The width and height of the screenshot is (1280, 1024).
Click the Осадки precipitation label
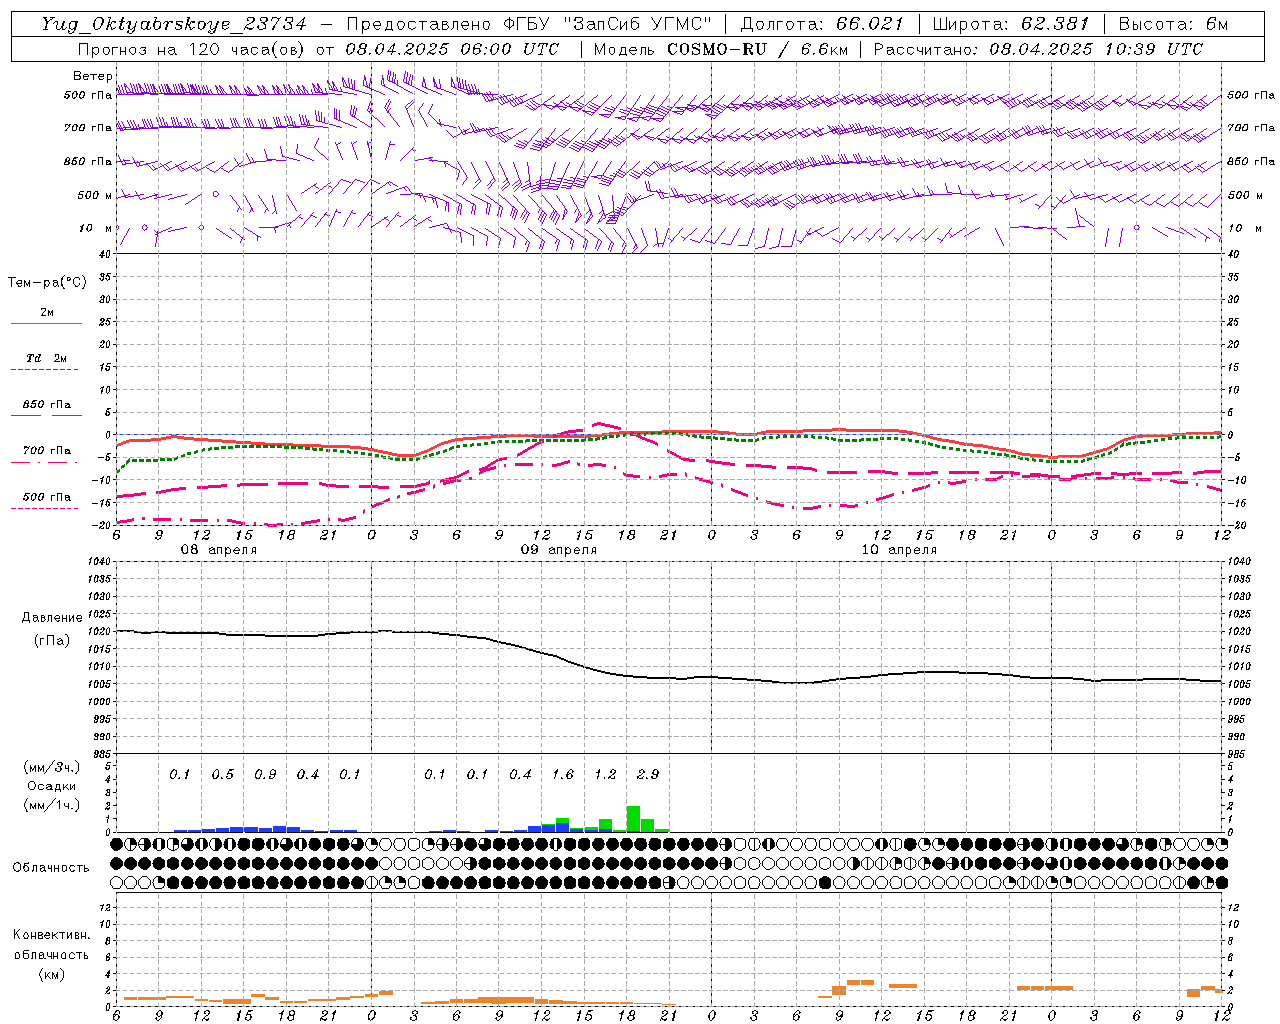click(x=52, y=786)
